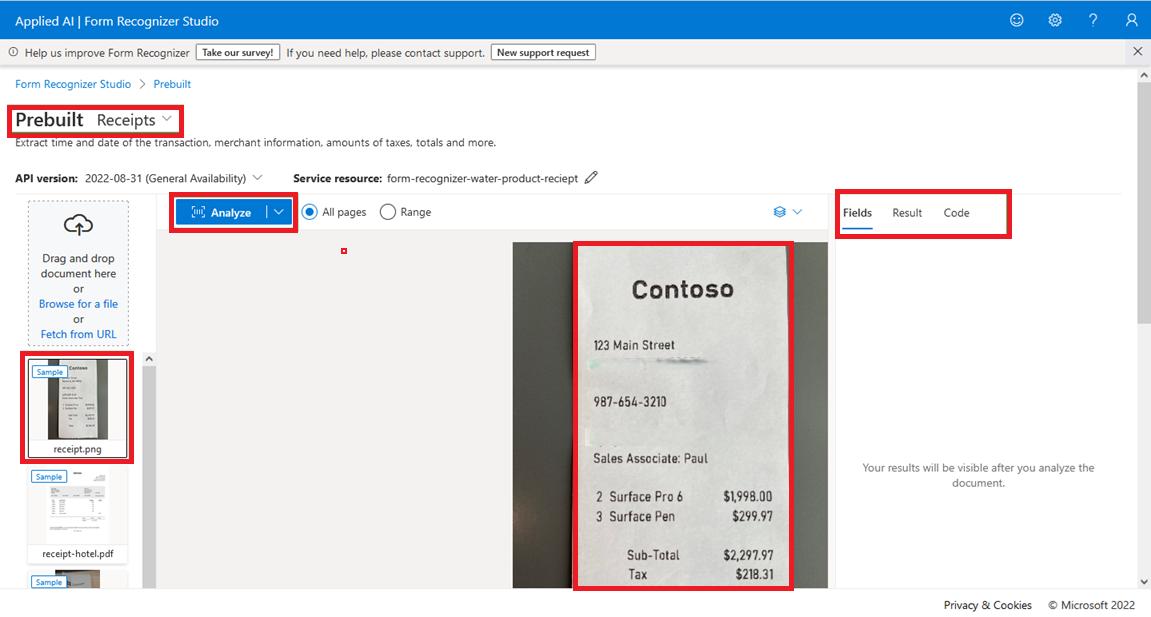
Task: Select the receipt.png sample thumbnail
Action: tap(78, 407)
